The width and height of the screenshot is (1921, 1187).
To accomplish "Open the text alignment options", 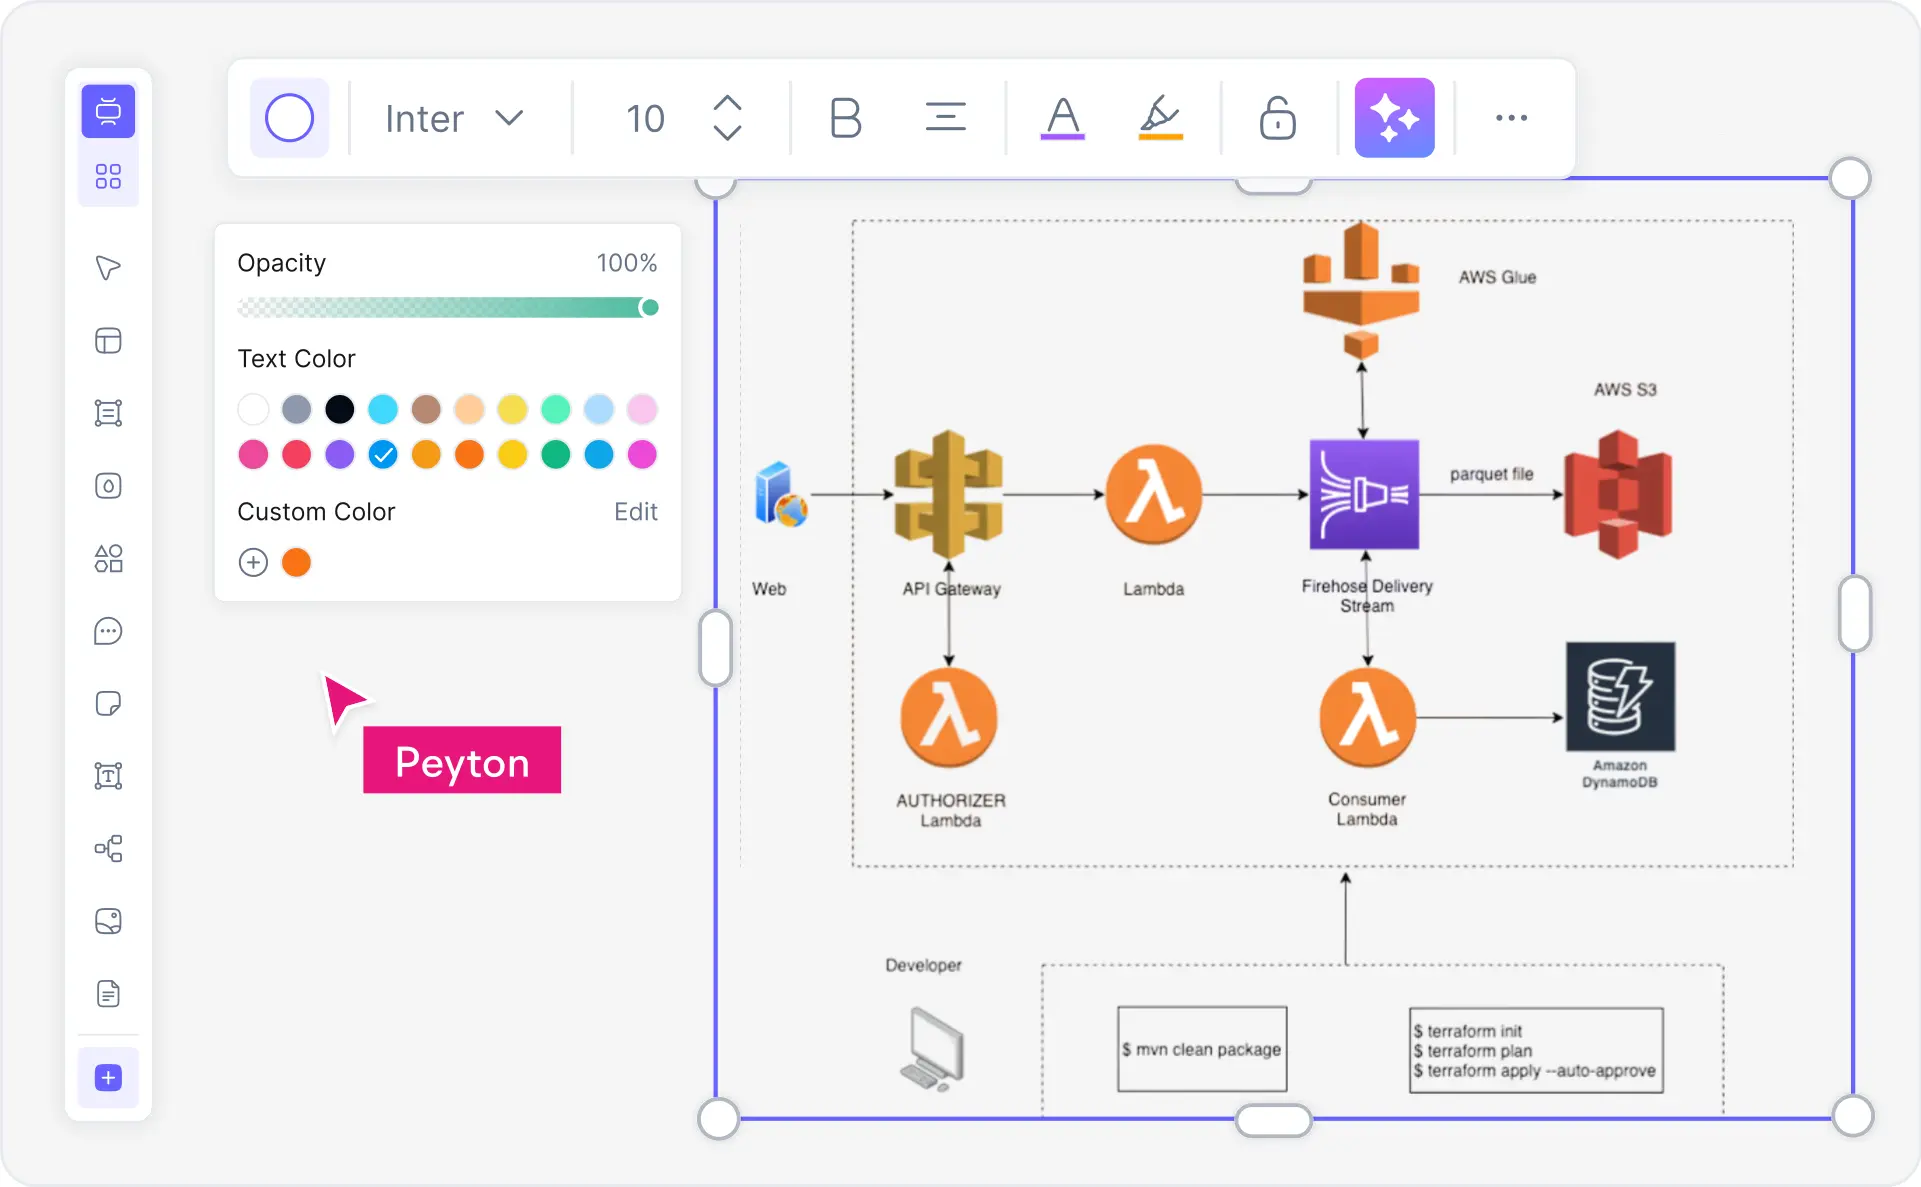I will (945, 118).
